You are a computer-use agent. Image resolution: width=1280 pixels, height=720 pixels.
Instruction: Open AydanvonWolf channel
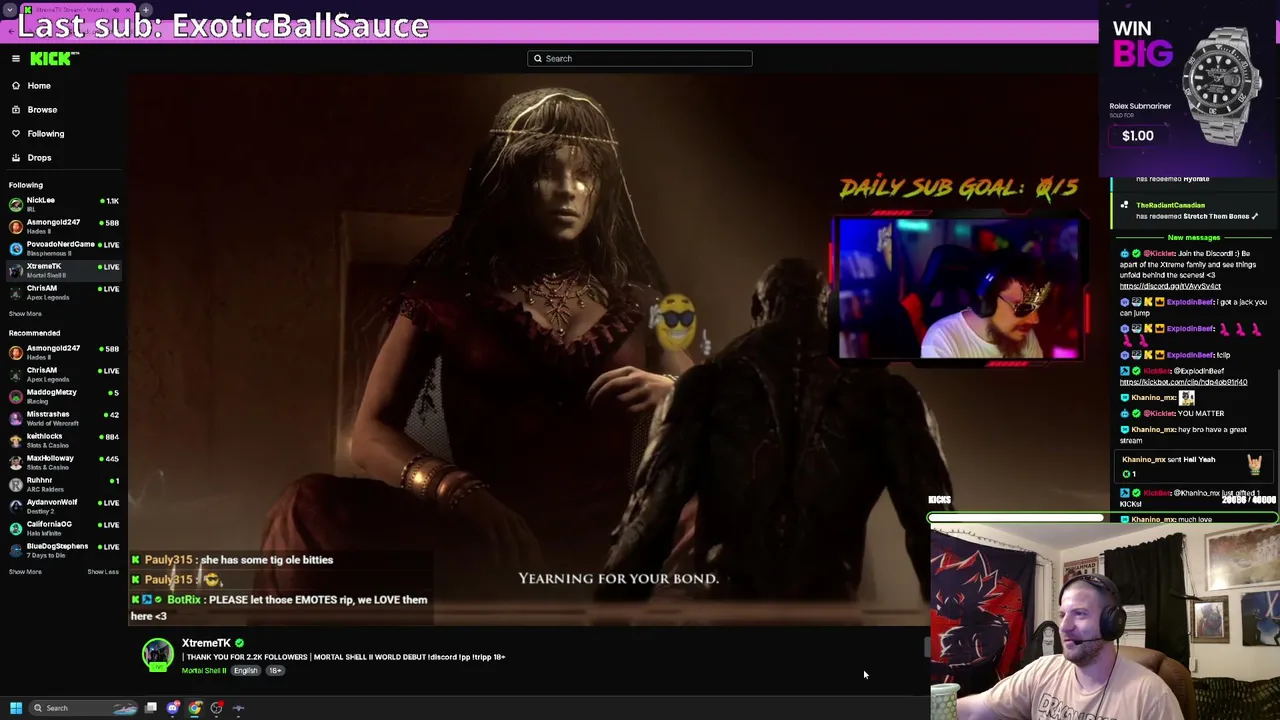[x=64, y=506]
